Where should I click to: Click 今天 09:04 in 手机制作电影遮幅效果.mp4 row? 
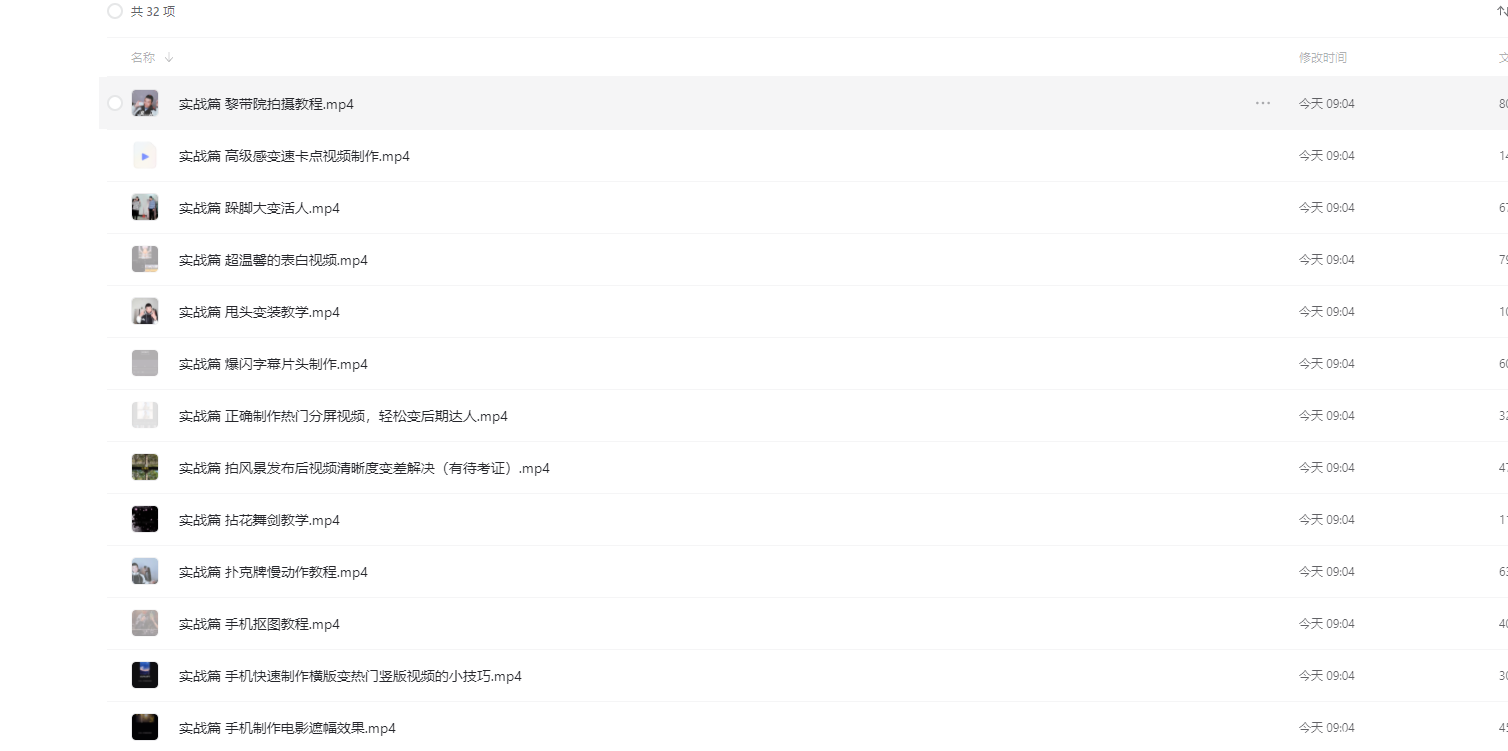click(1326, 727)
